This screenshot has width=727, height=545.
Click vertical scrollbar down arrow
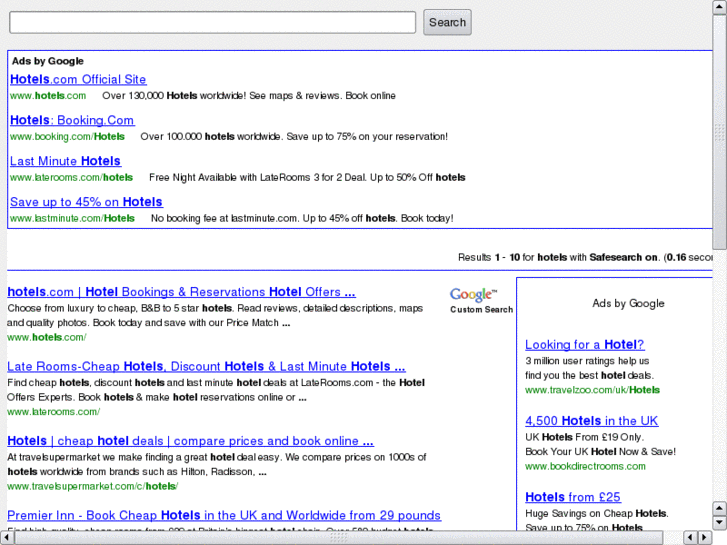pyautogui.click(x=719, y=523)
